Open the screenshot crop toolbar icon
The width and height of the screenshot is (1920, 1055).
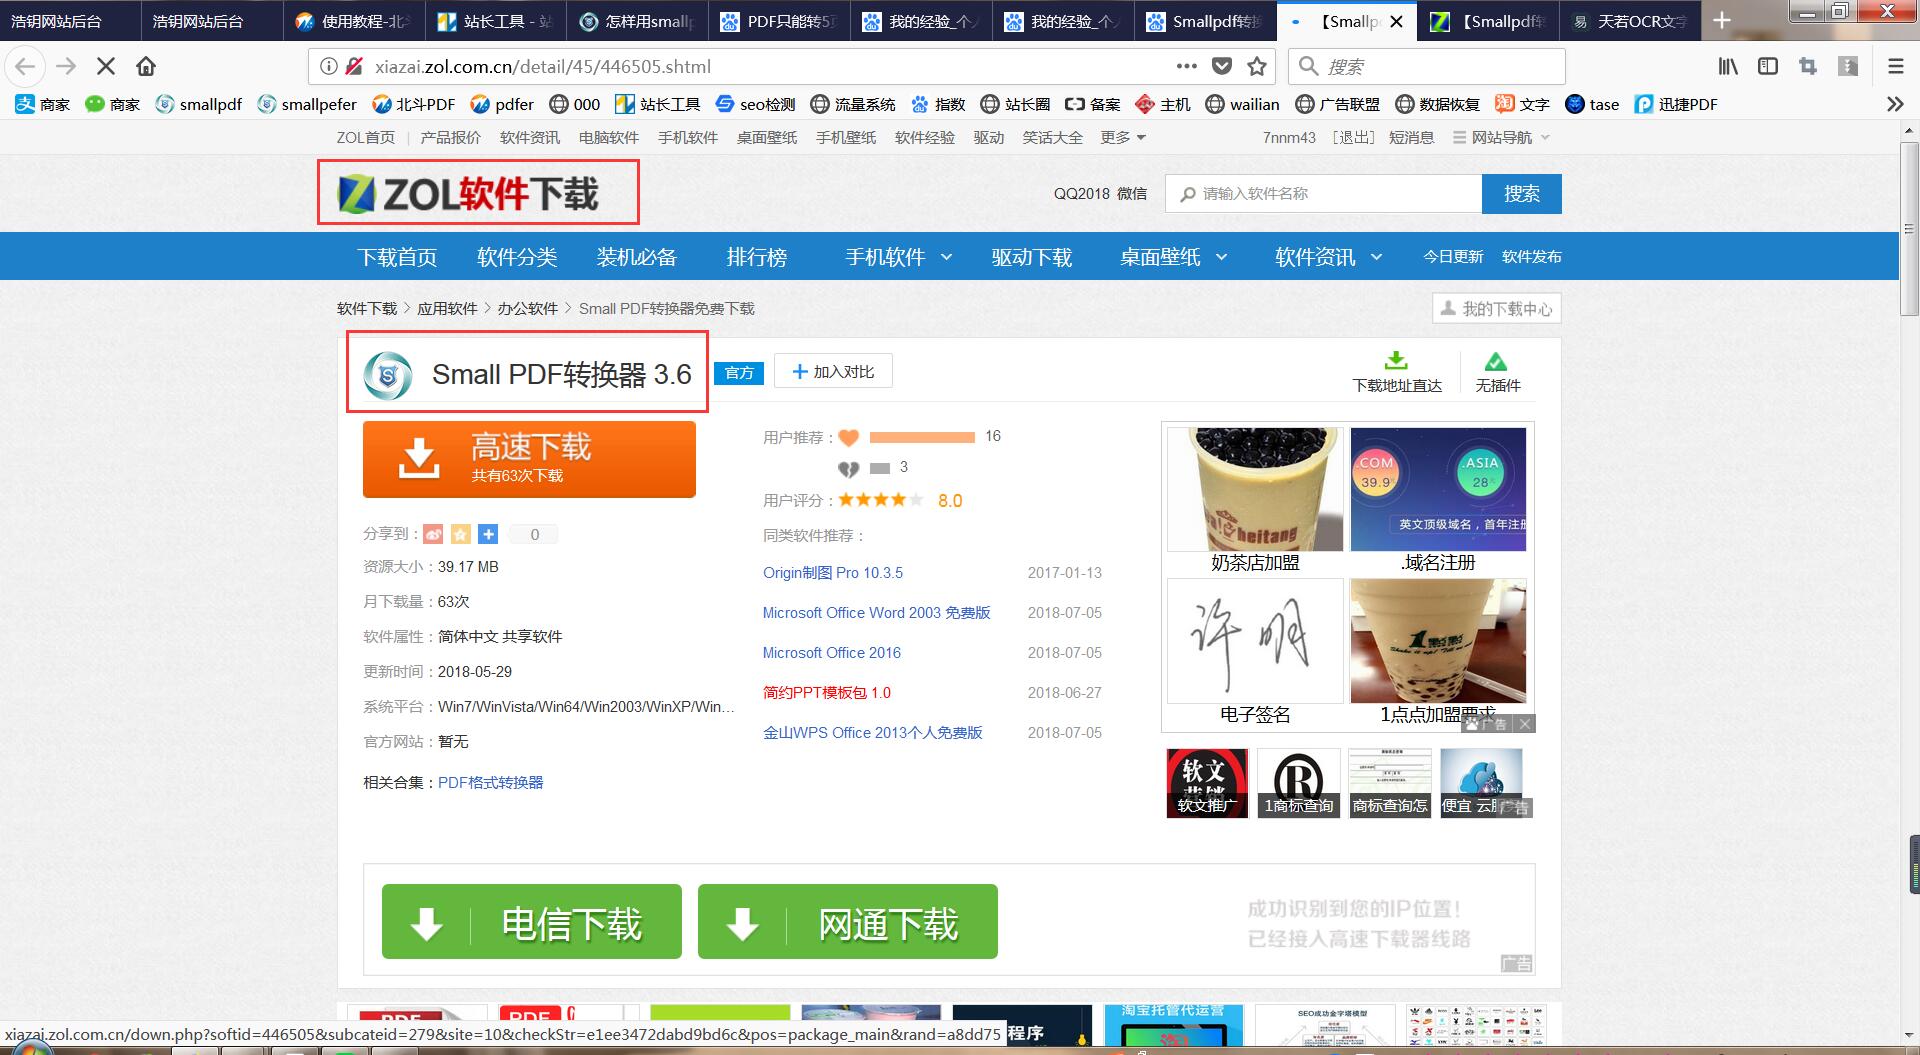point(1808,66)
